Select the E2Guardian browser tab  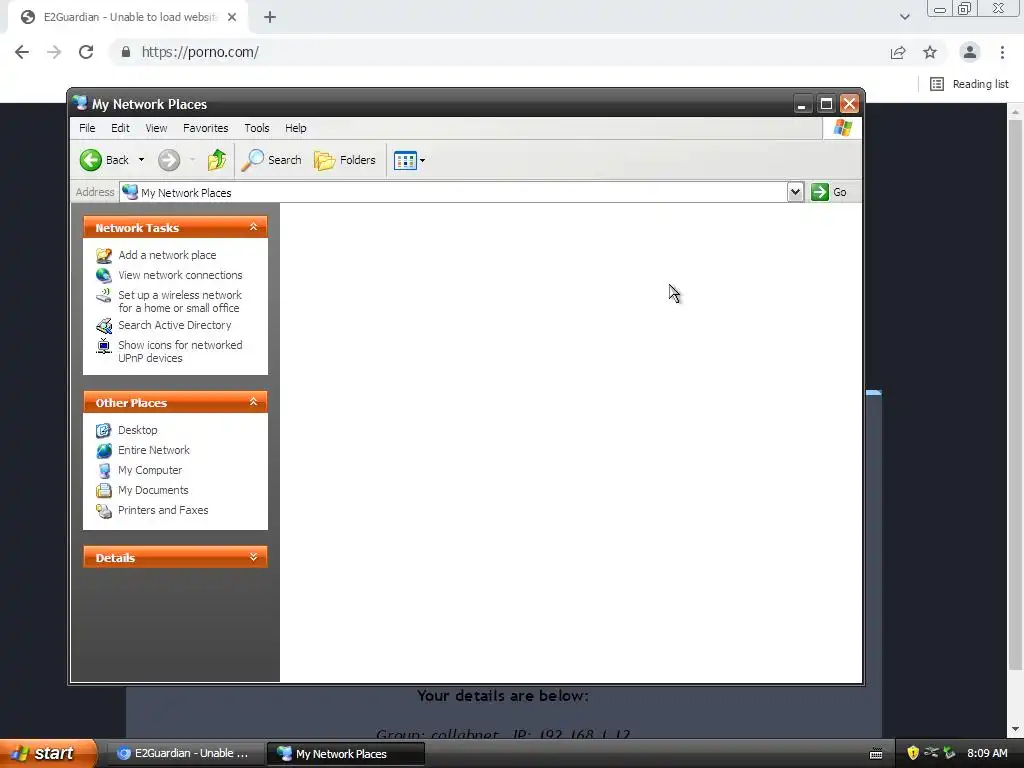click(129, 17)
